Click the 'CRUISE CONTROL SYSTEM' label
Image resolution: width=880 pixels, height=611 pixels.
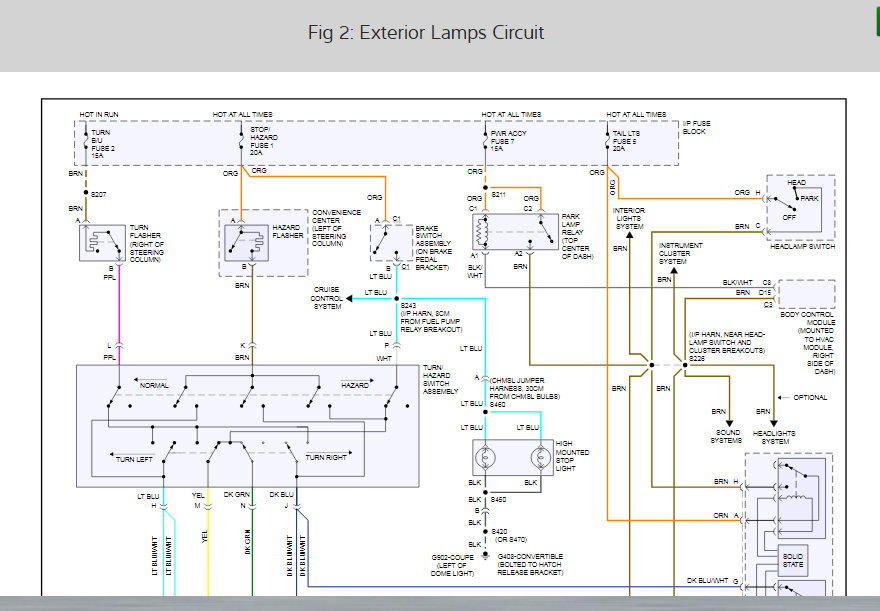(327, 298)
